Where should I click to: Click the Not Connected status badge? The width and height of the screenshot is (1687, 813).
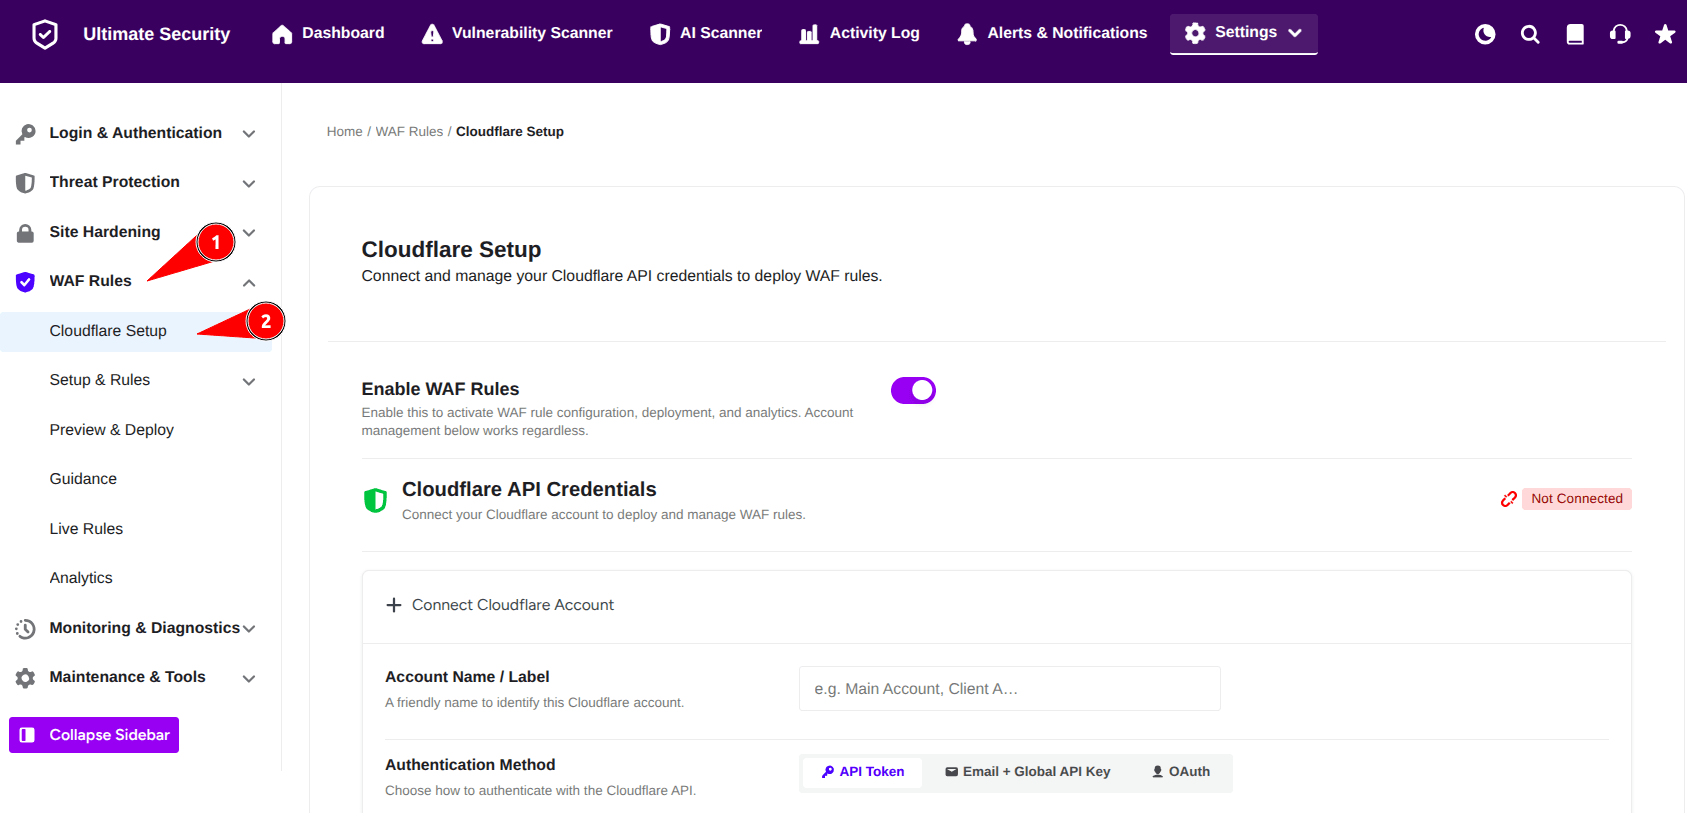pyautogui.click(x=1577, y=499)
